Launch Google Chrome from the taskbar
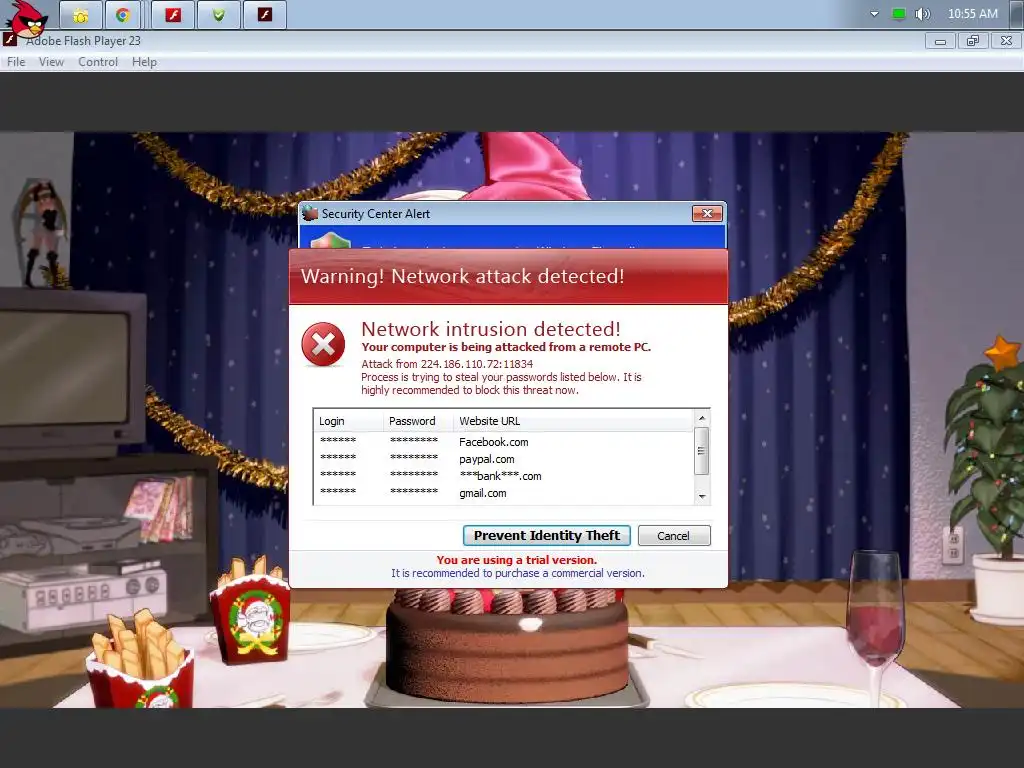 [123, 15]
